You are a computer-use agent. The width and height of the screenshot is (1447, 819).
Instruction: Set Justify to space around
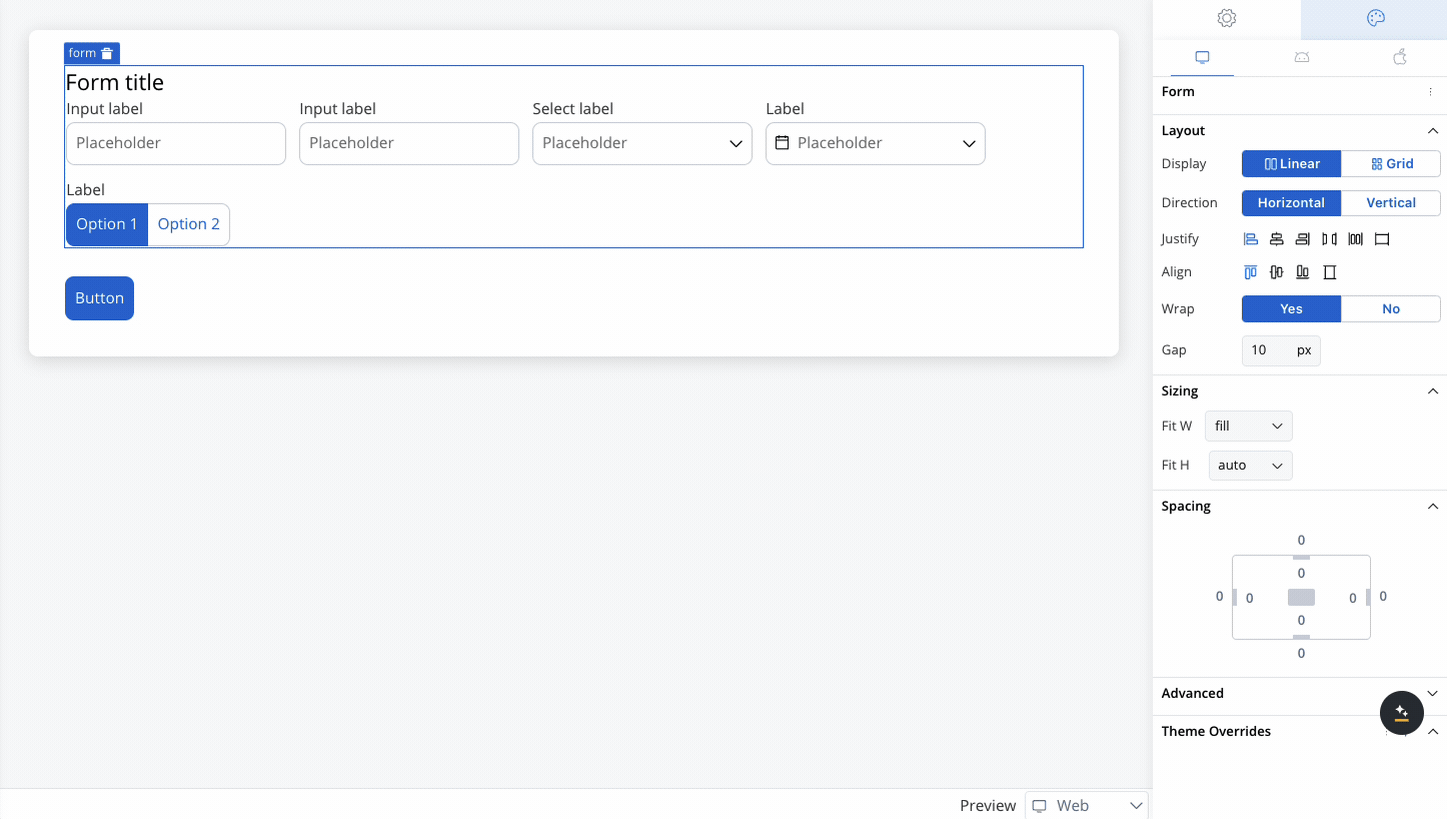1355,239
